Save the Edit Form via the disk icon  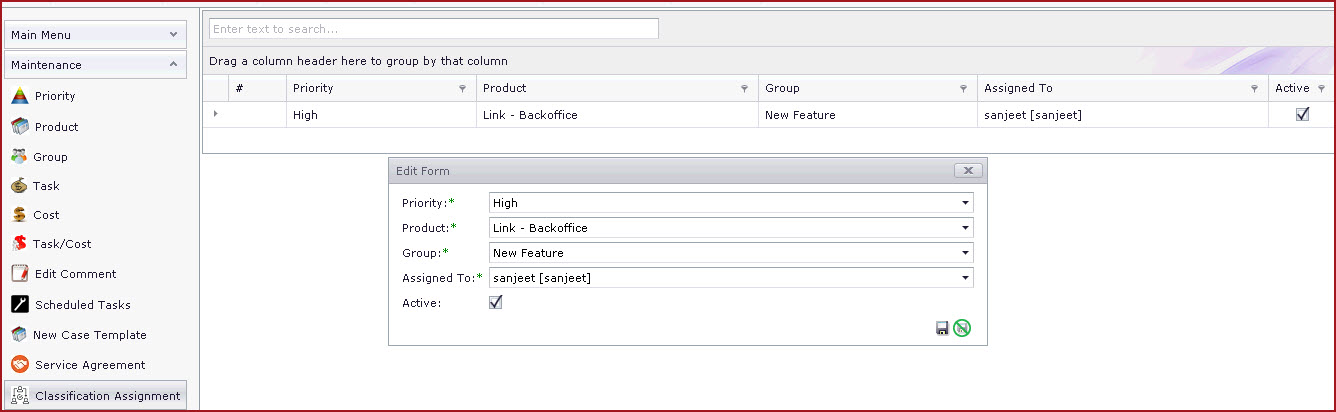[x=942, y=328]
